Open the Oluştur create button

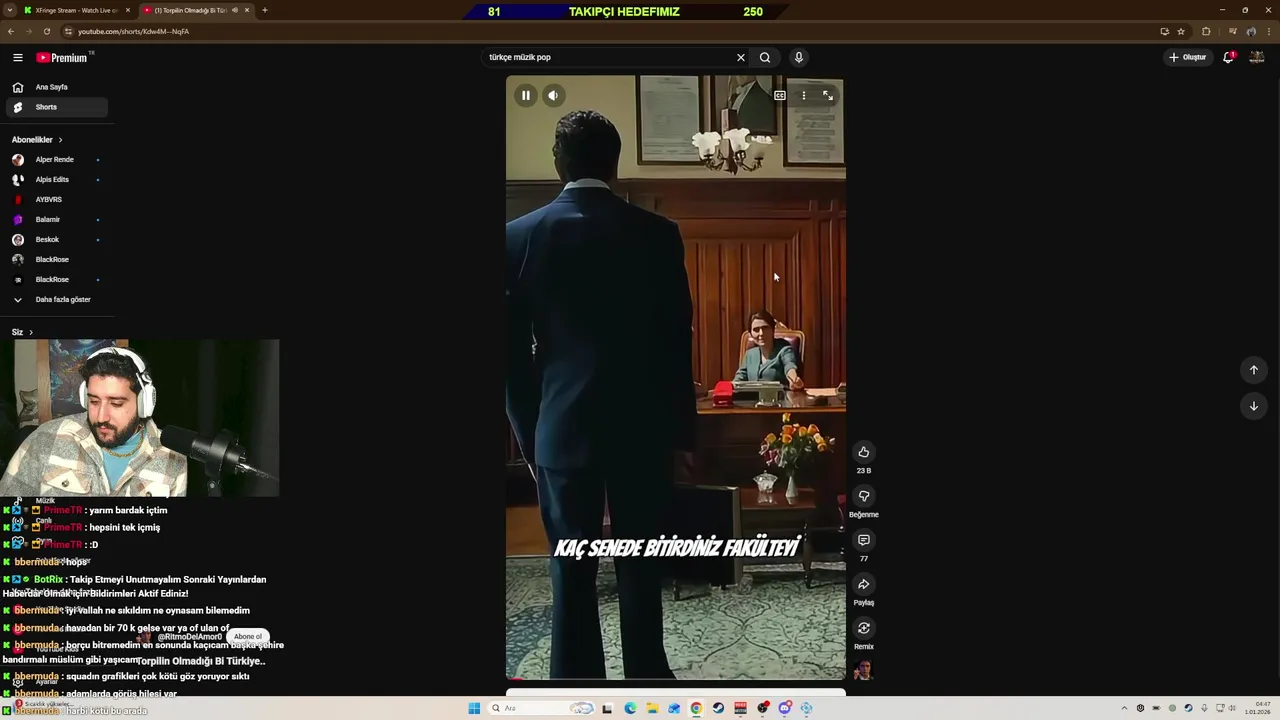click(1188, 57)
